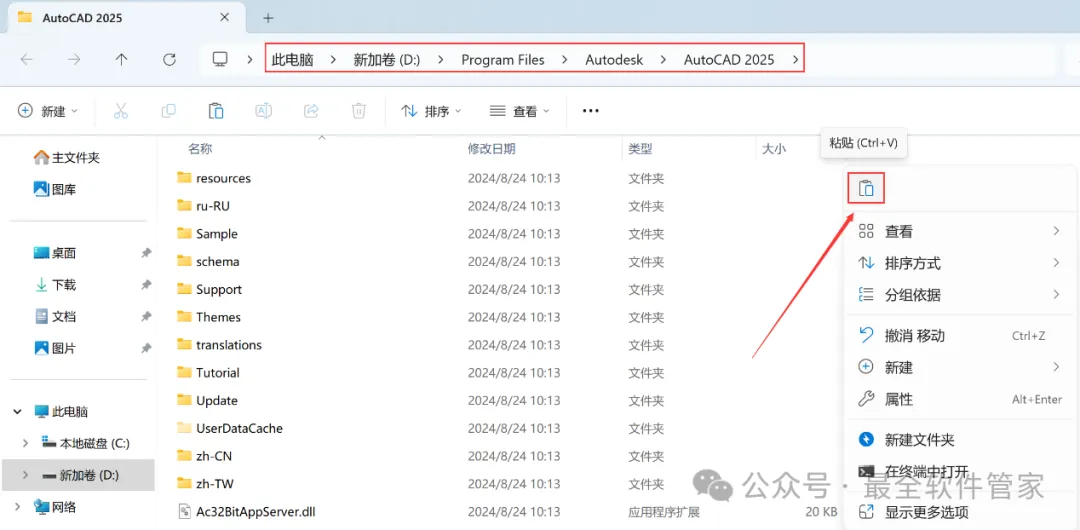Expand the 新加卷 (D:) tree node
The width and height of the screenshot is (1080, 530).
click(26, 475)
